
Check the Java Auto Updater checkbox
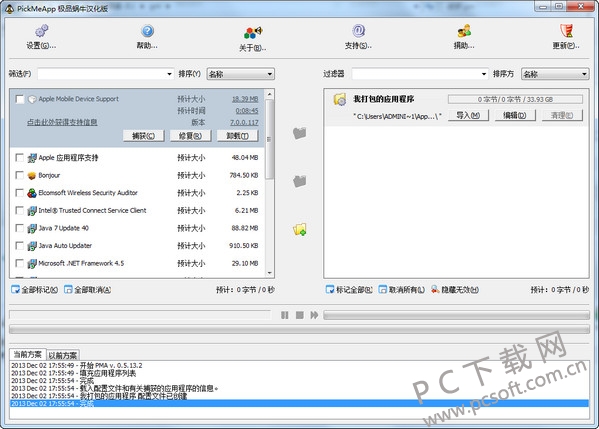pyautogui.click(x=19, y=245)
